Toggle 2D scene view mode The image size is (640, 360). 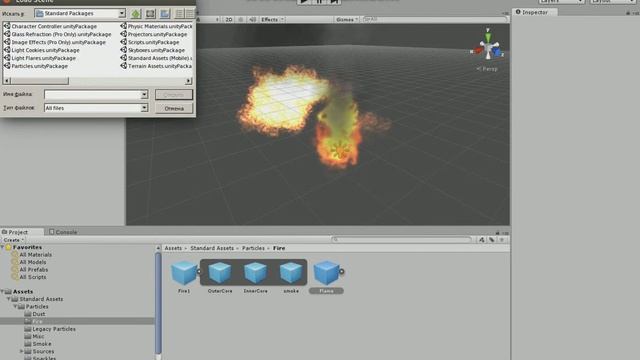pyautogui.click(x=229, y=20)
